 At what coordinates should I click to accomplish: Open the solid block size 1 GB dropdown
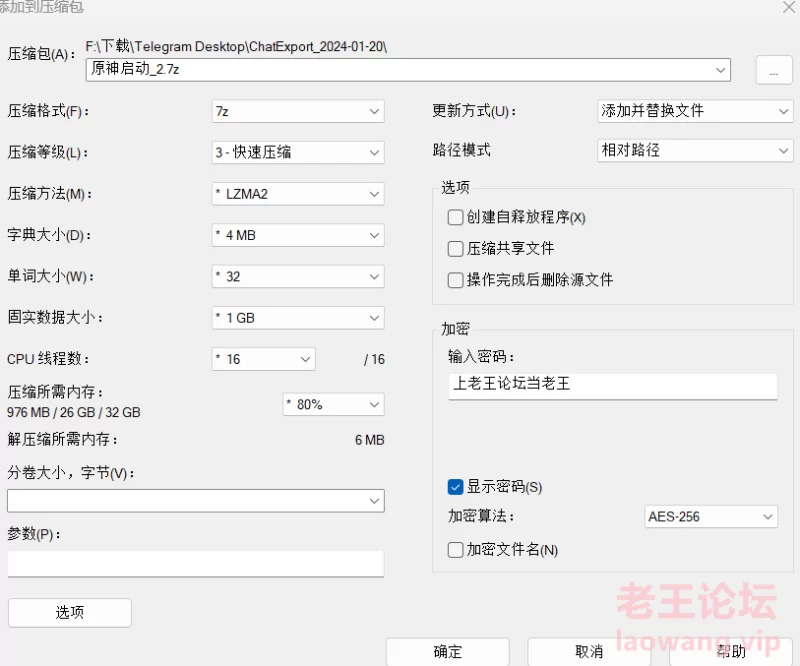click(x=298, y=318)
